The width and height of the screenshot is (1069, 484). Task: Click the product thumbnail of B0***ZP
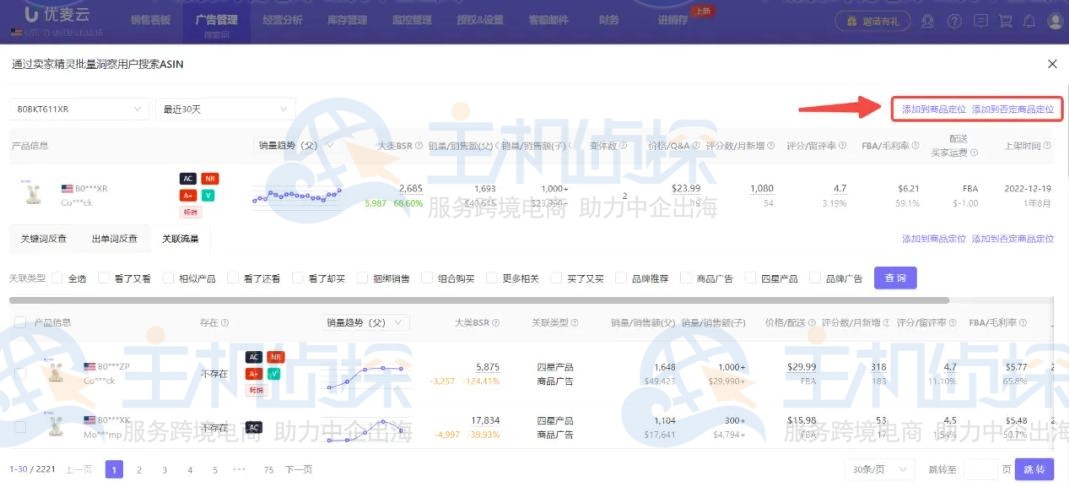[55, 372]
